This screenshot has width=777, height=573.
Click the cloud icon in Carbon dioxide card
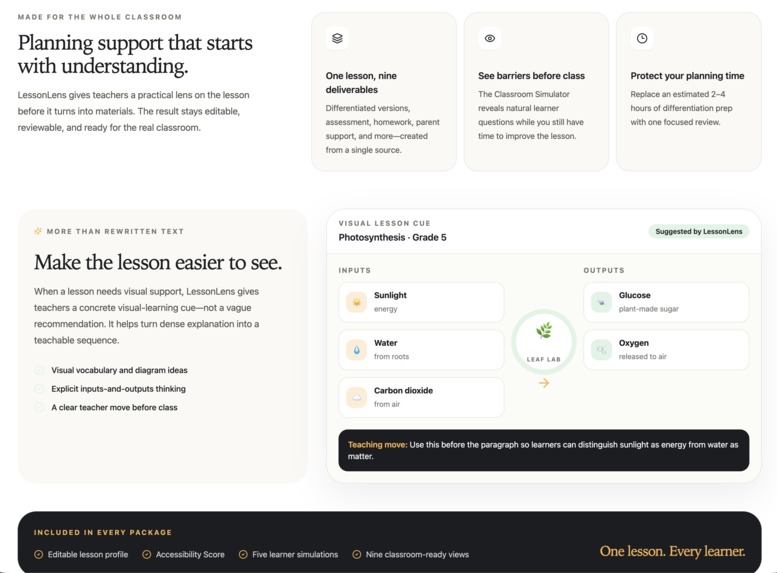[x=356, y=398]
